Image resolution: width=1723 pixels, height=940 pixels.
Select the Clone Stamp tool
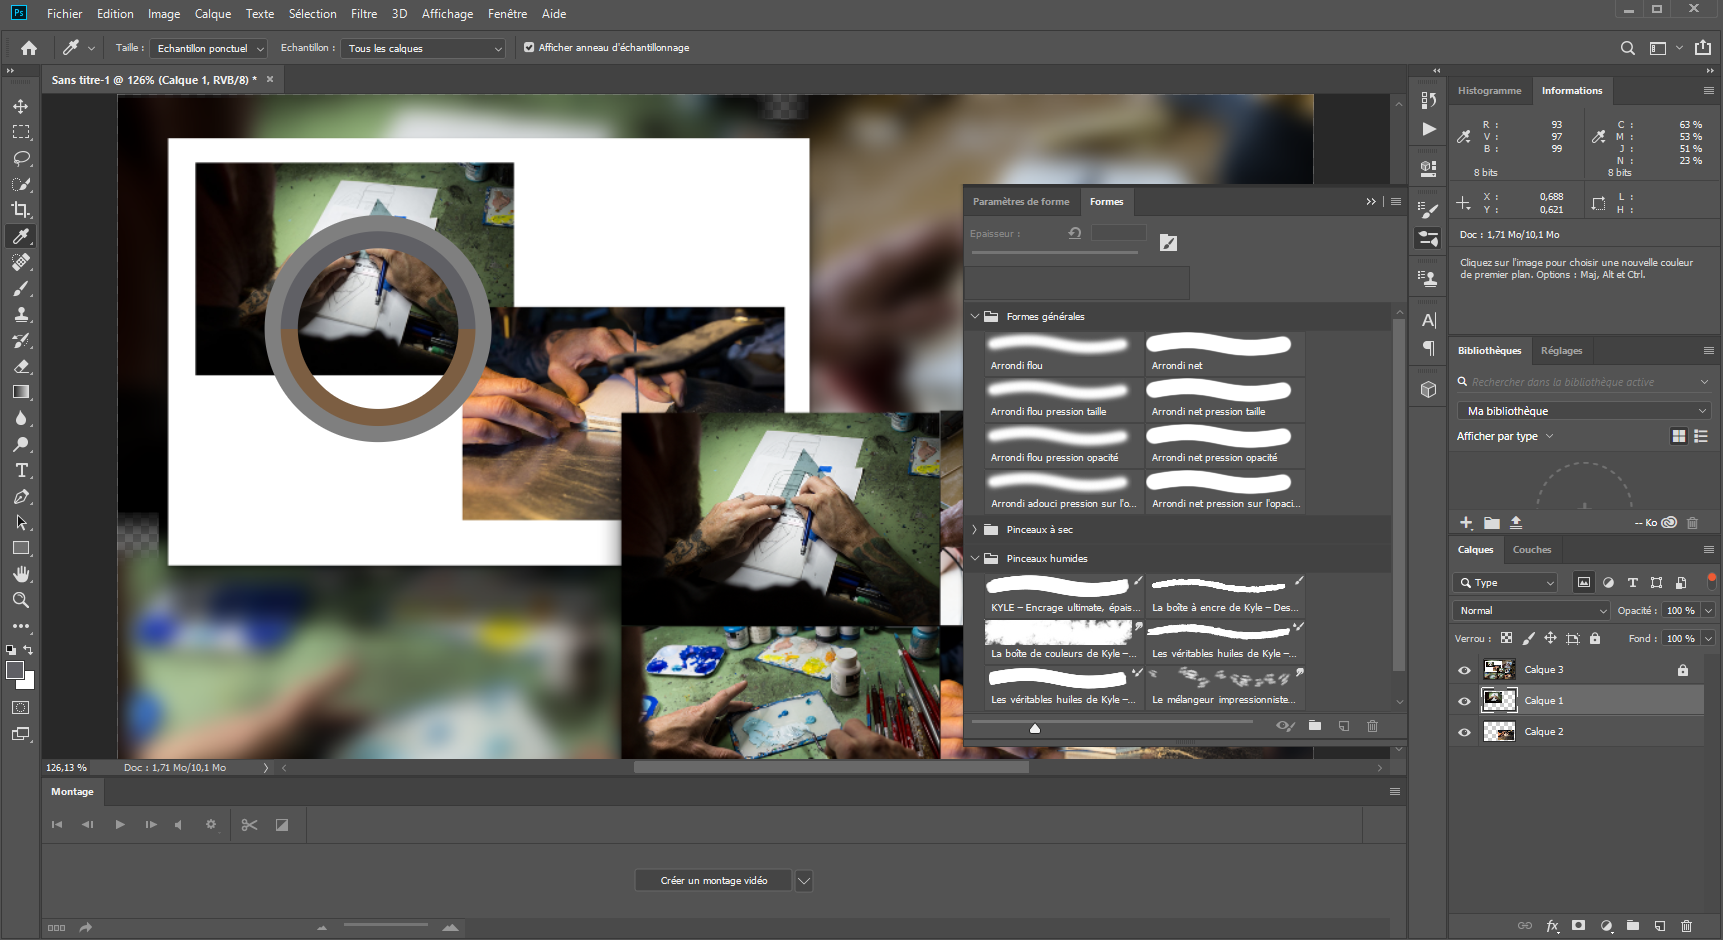coord(21,313)
